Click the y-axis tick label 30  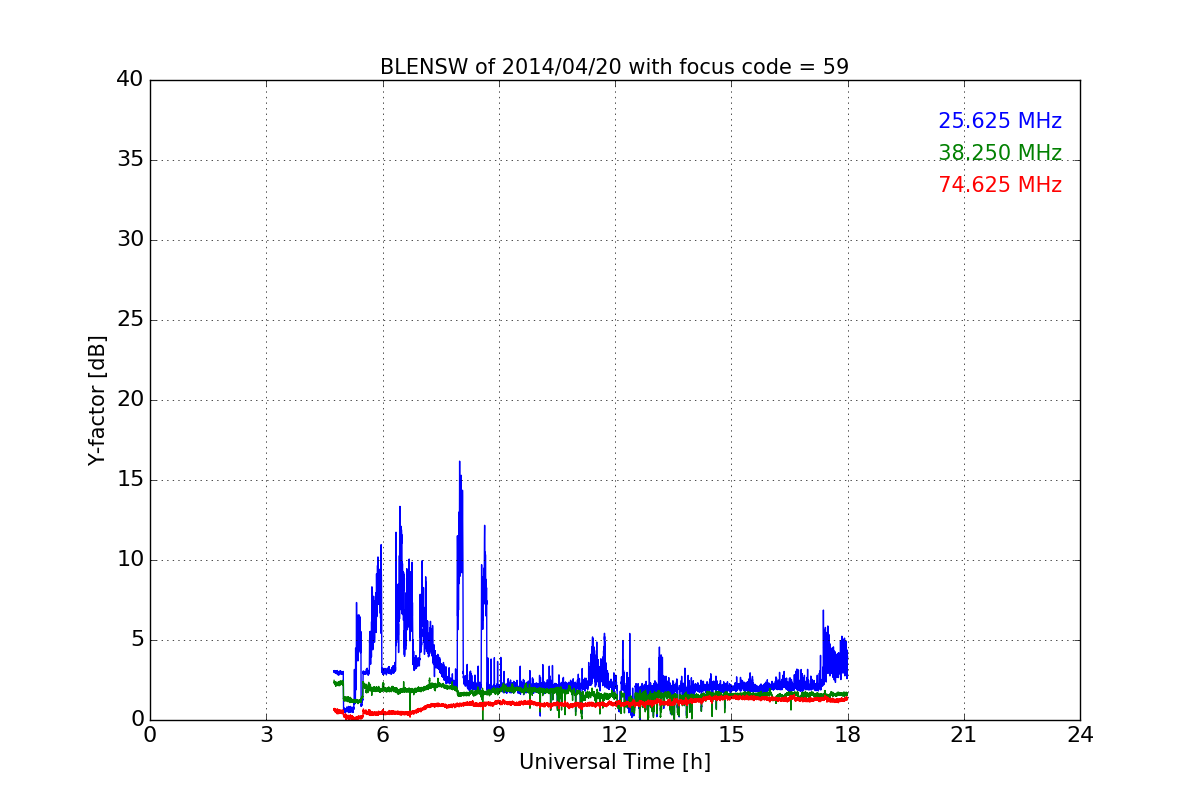click(x=130, y=240)
